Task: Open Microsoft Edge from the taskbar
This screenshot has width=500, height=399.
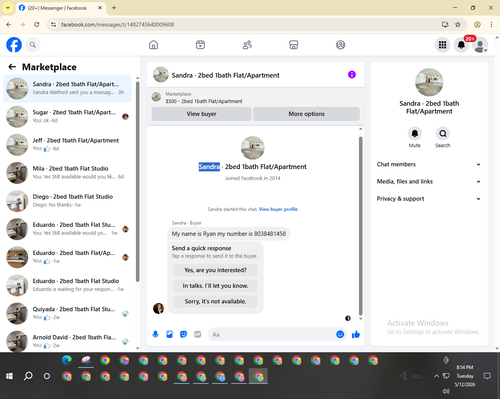Action: tap(67, 360)
